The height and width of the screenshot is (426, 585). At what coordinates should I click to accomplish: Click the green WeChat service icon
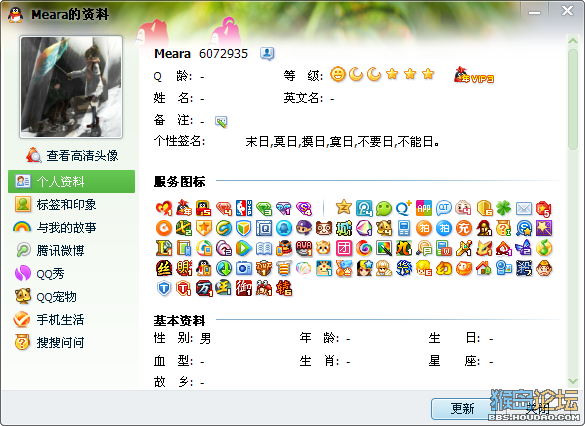[384, 208]
